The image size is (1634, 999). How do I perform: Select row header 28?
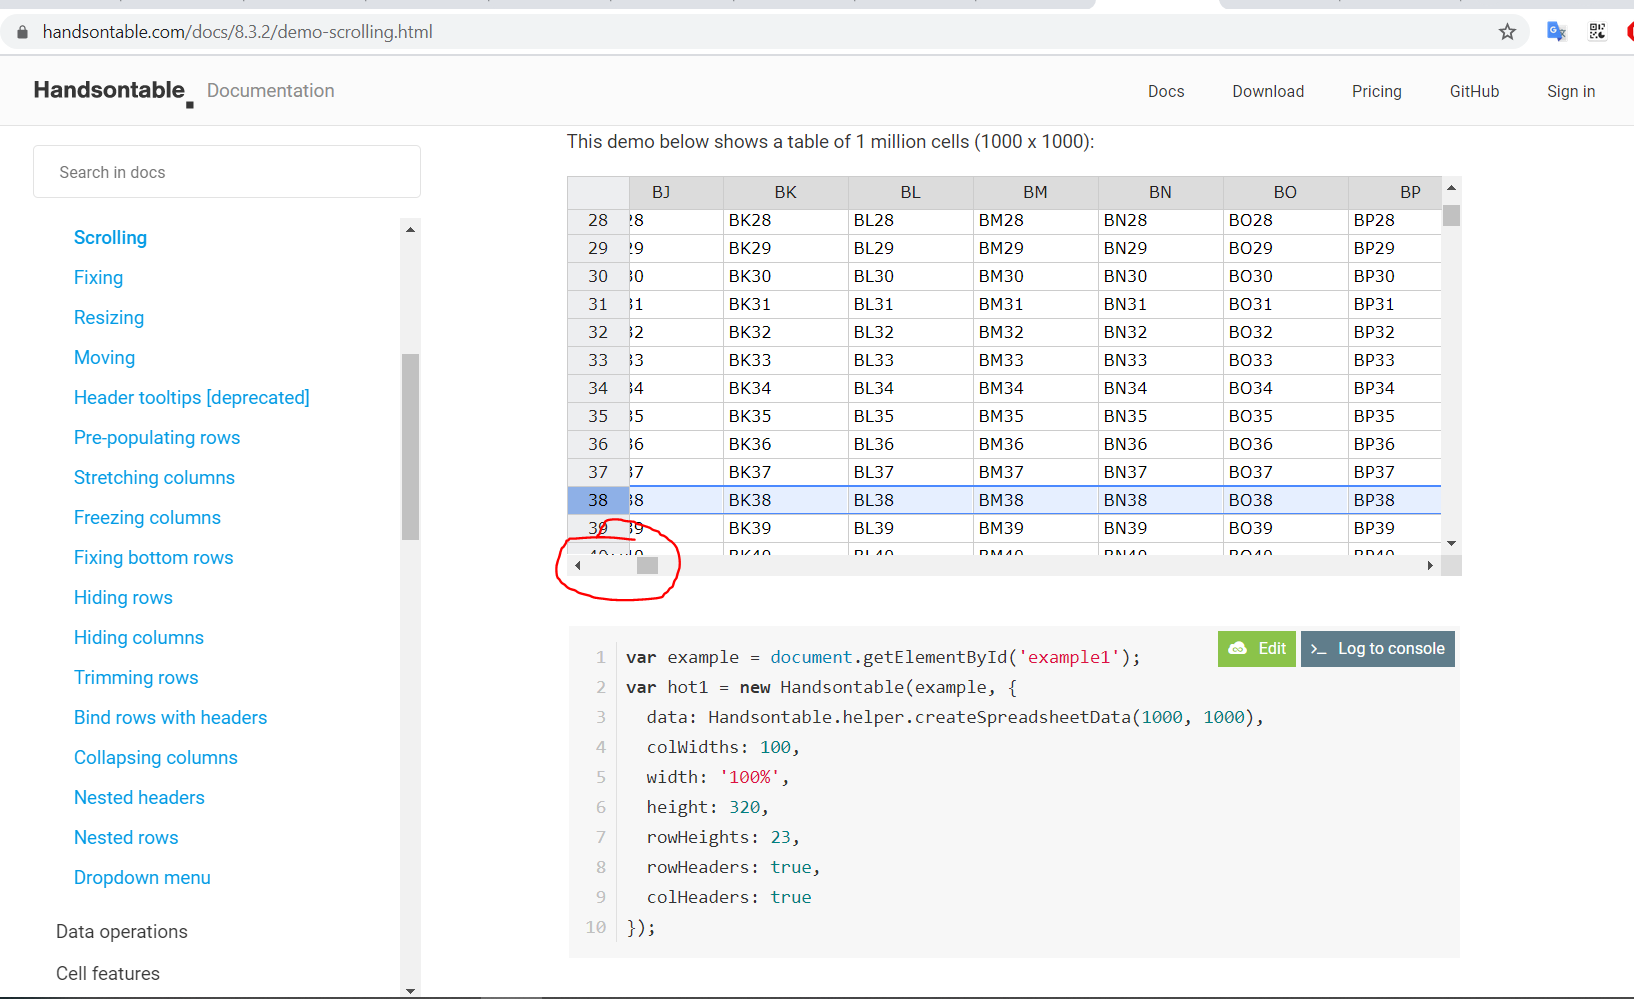click(x=598, y=220)
